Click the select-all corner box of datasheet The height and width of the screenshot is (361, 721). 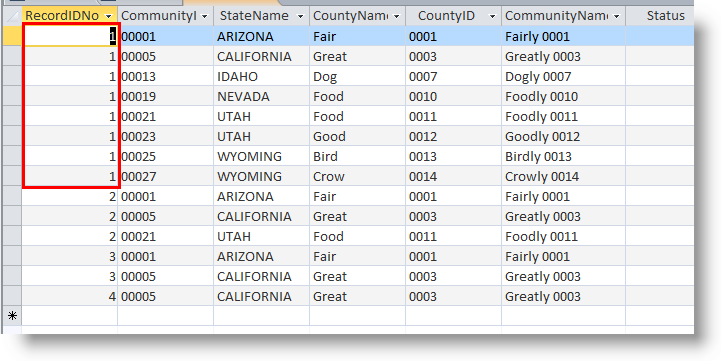[12, 16]
